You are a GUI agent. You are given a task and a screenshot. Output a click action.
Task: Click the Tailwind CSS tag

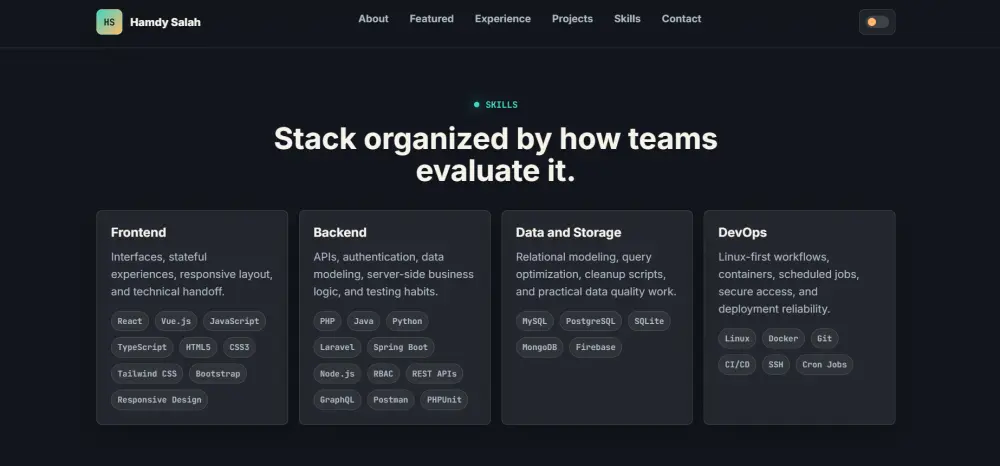[147, 373]
